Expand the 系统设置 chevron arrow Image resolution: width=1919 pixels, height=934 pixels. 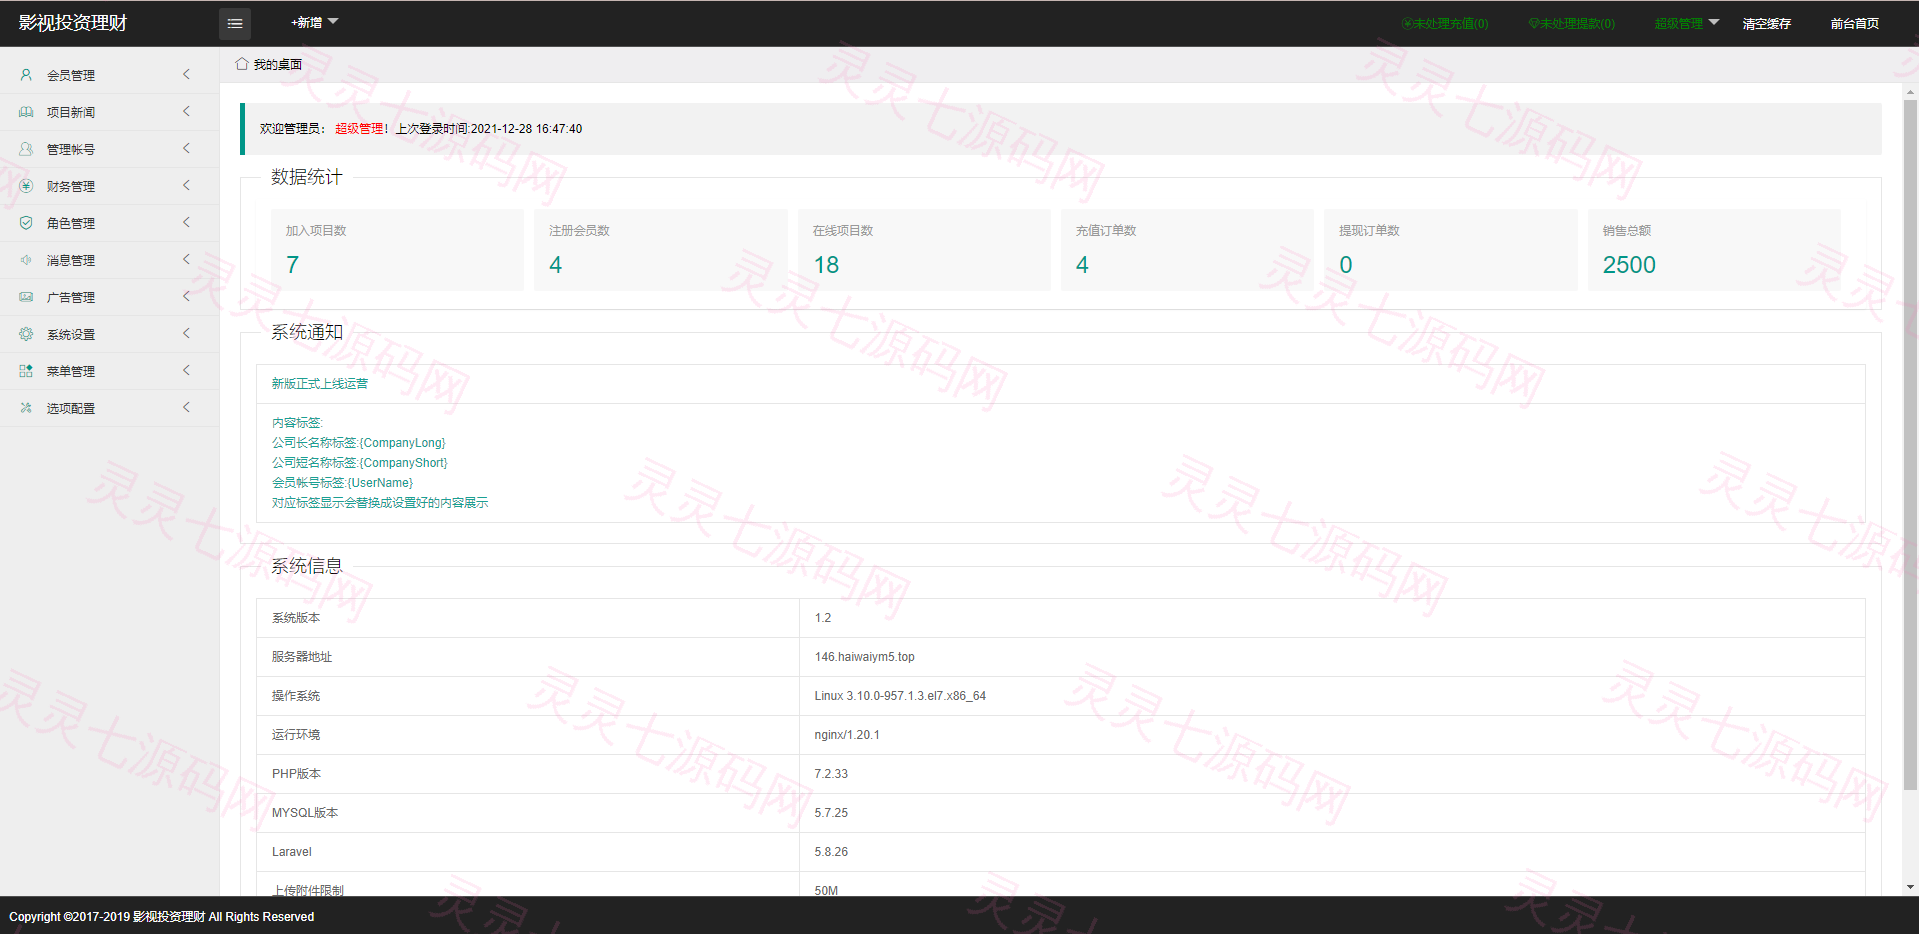click(x=186, y=333)
